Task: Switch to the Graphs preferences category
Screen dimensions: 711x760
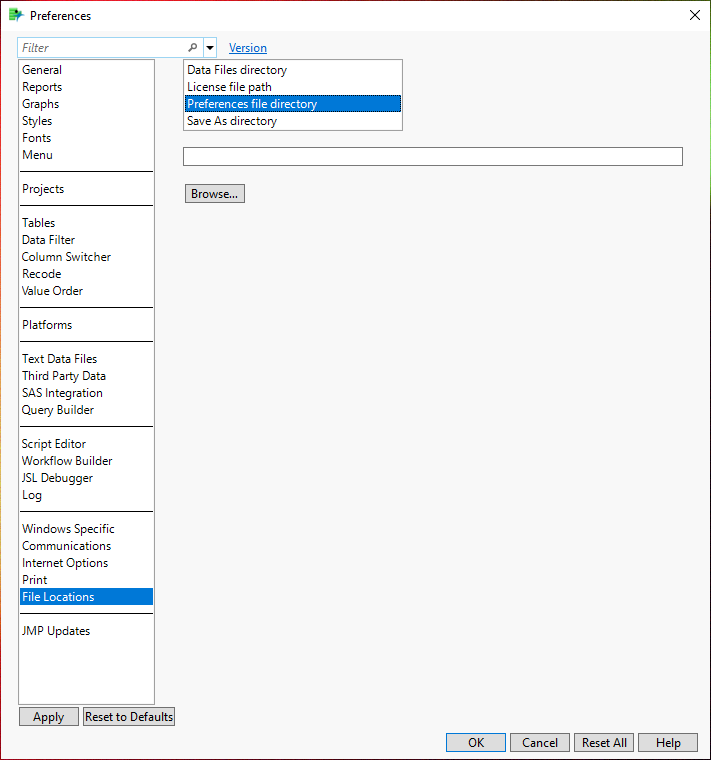Action: 41,104
